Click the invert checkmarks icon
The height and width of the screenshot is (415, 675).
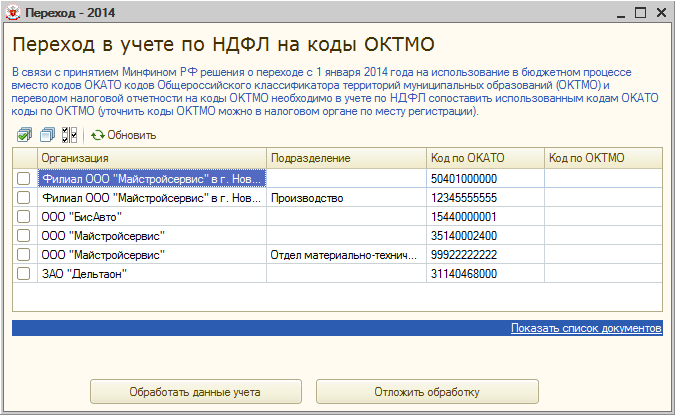click(x=68, y=135)
